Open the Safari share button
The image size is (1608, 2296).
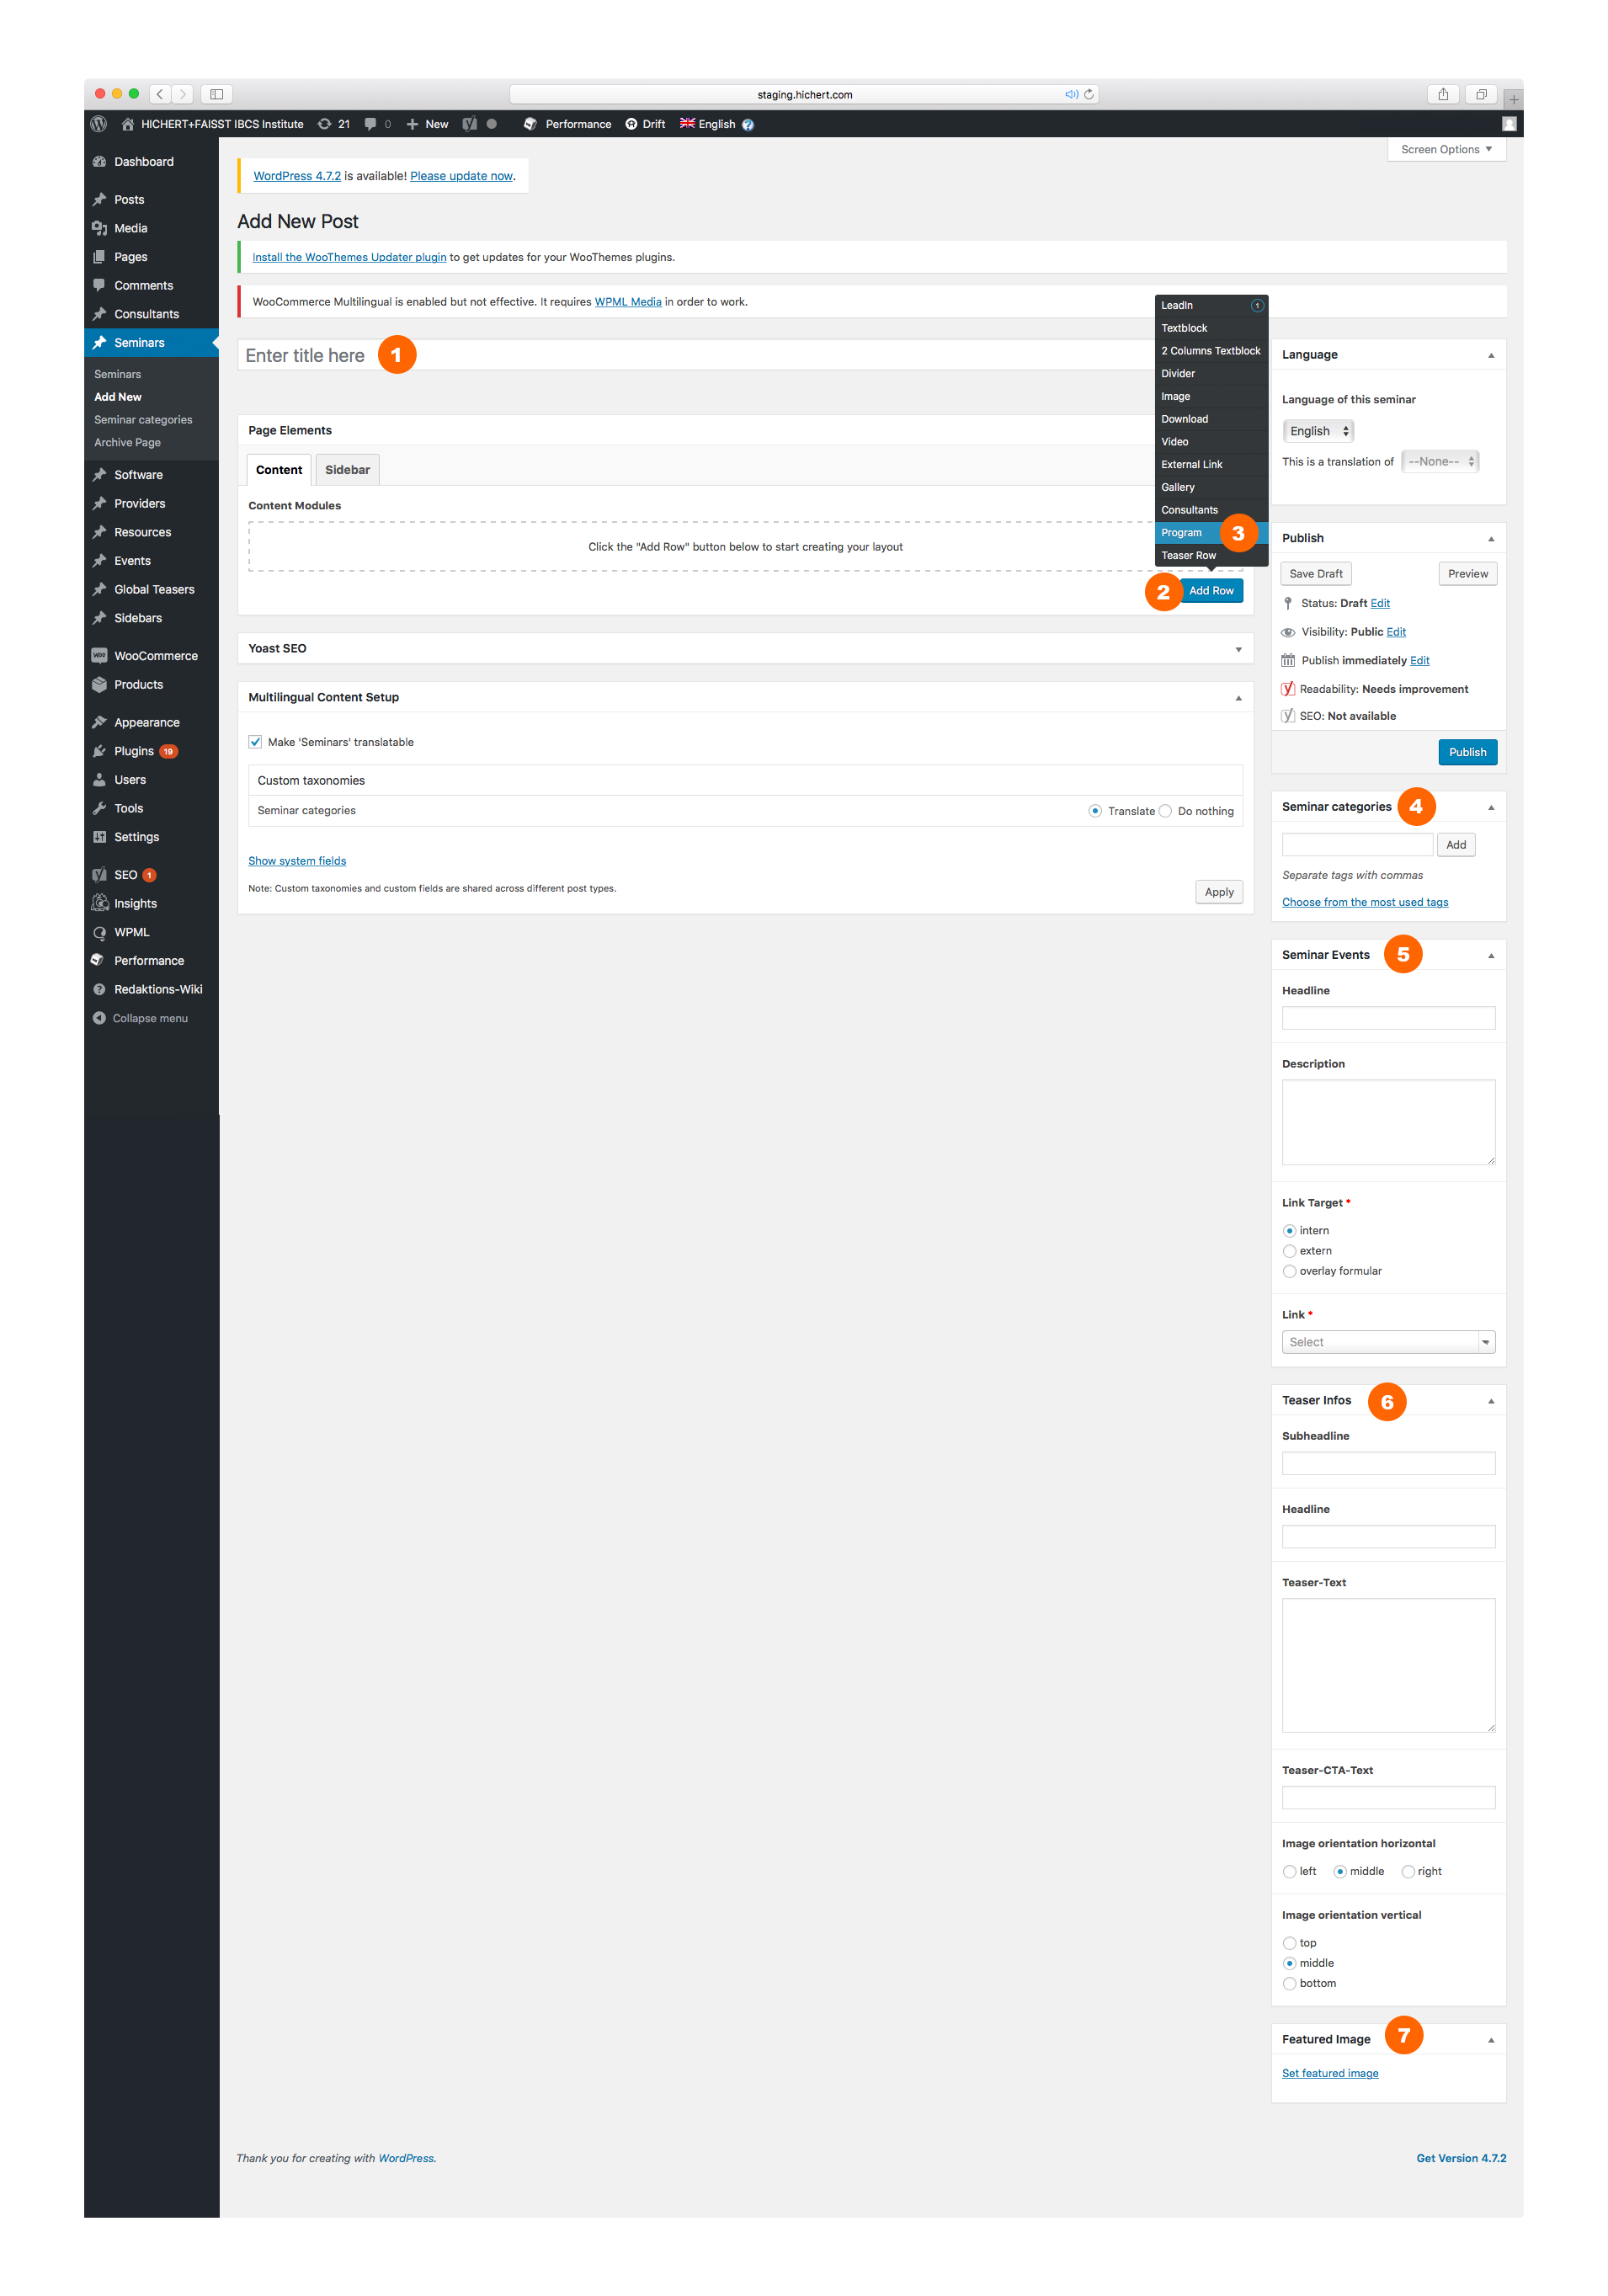[1442, 94]
